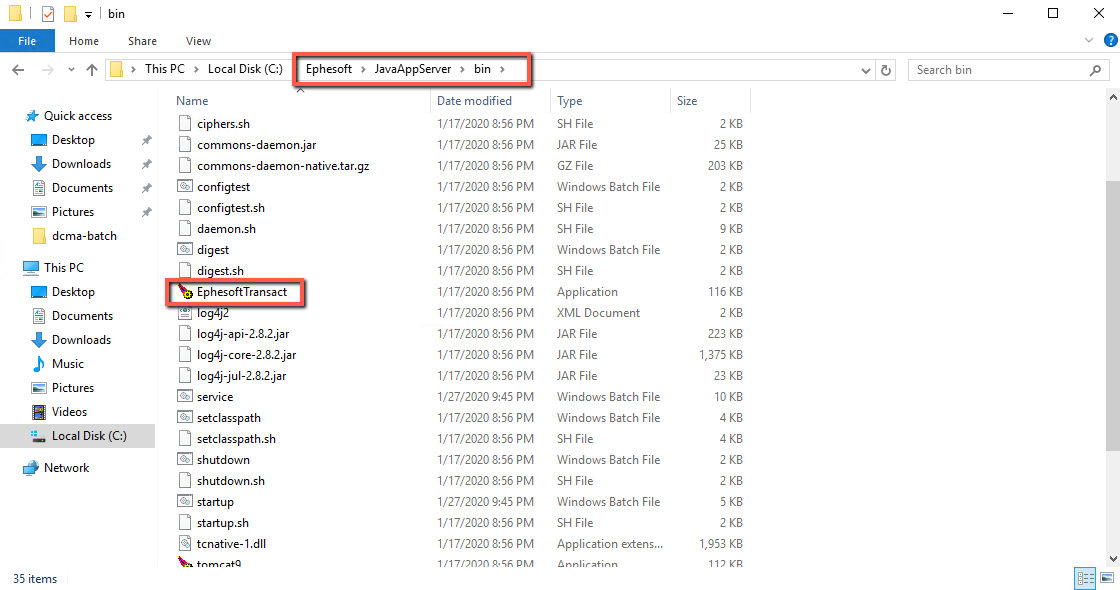Open the Share ribbon tab
Image resolution: width=1120 pixels, height=590 pixels.
142,41
